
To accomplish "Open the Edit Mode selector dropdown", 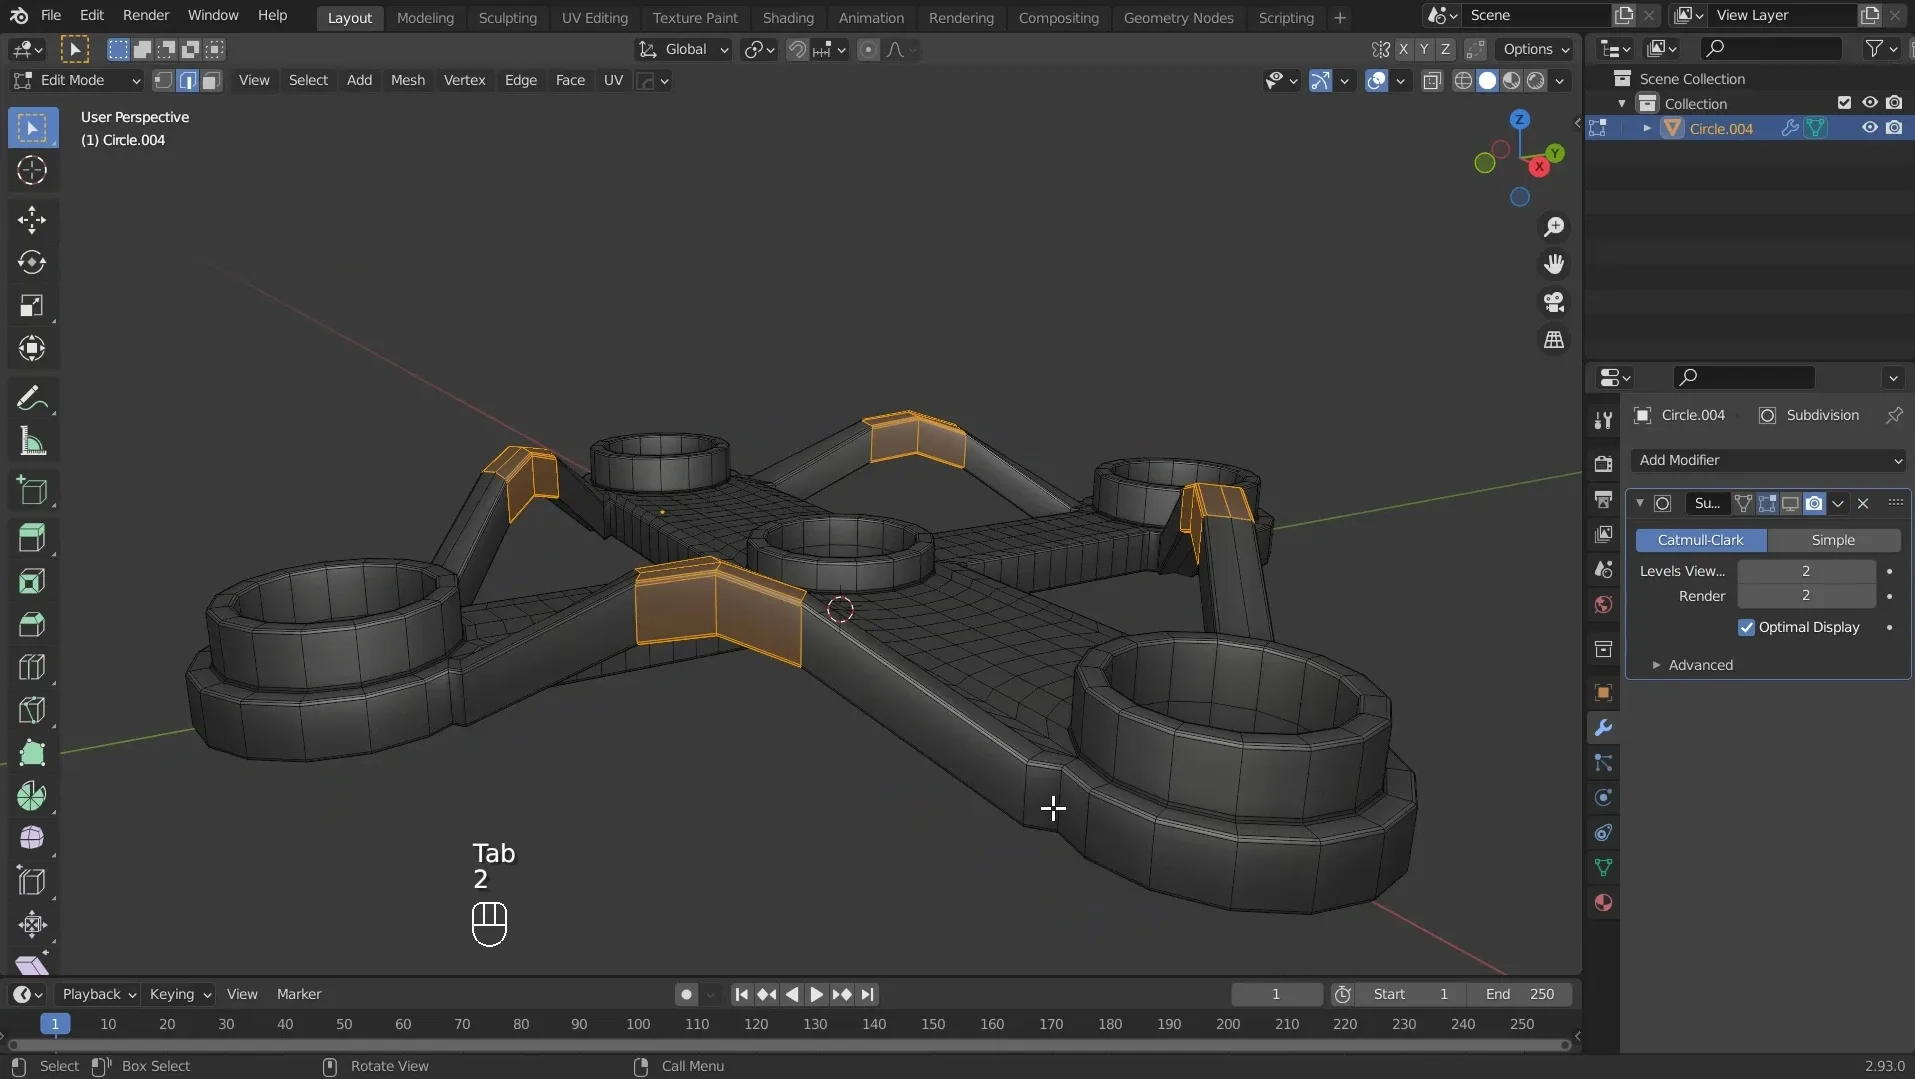I will (x=77, y=81).
